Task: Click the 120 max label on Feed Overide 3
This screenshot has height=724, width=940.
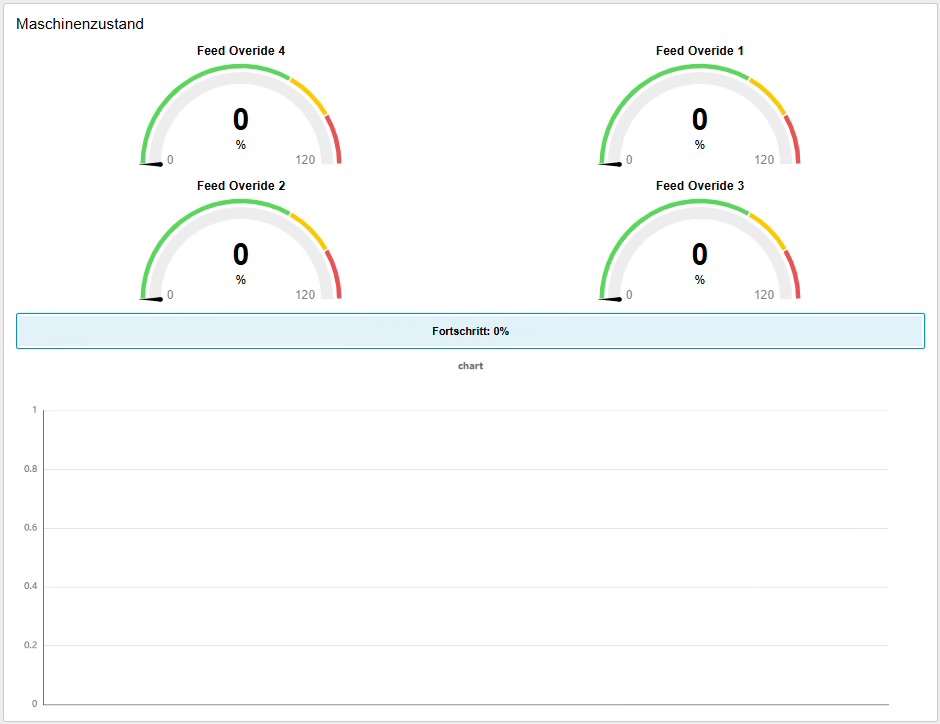Action: [x=764, y=295]
